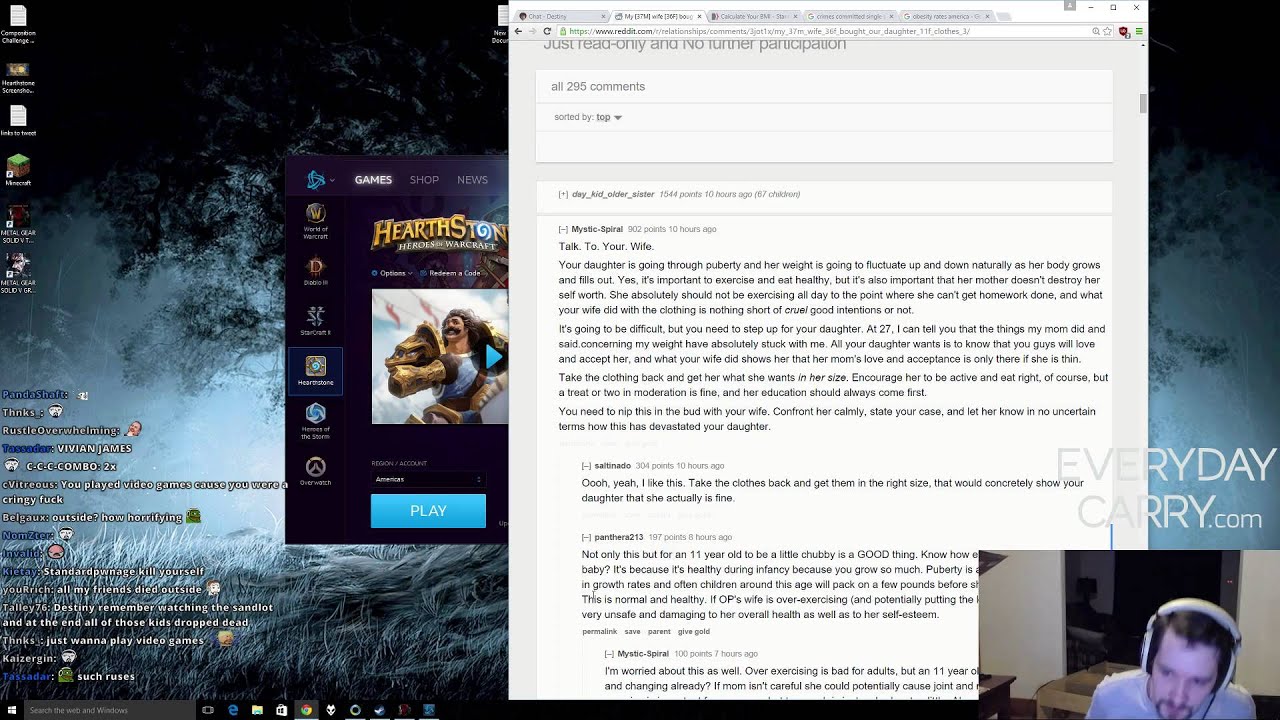Open Minecraft desktop shortcut
This screenshot has height=720, width=1280.
(x=18, y=170)
